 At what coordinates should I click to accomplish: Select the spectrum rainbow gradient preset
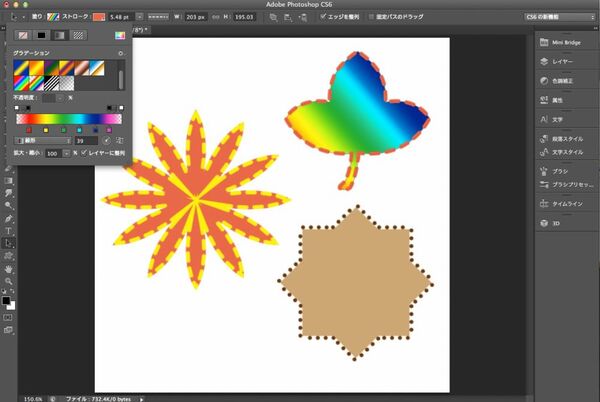(x=21, y=83)
